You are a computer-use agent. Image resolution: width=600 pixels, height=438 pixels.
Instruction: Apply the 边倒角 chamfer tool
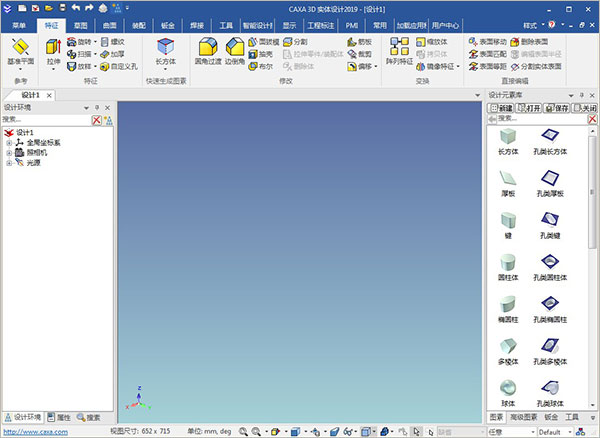235,51
